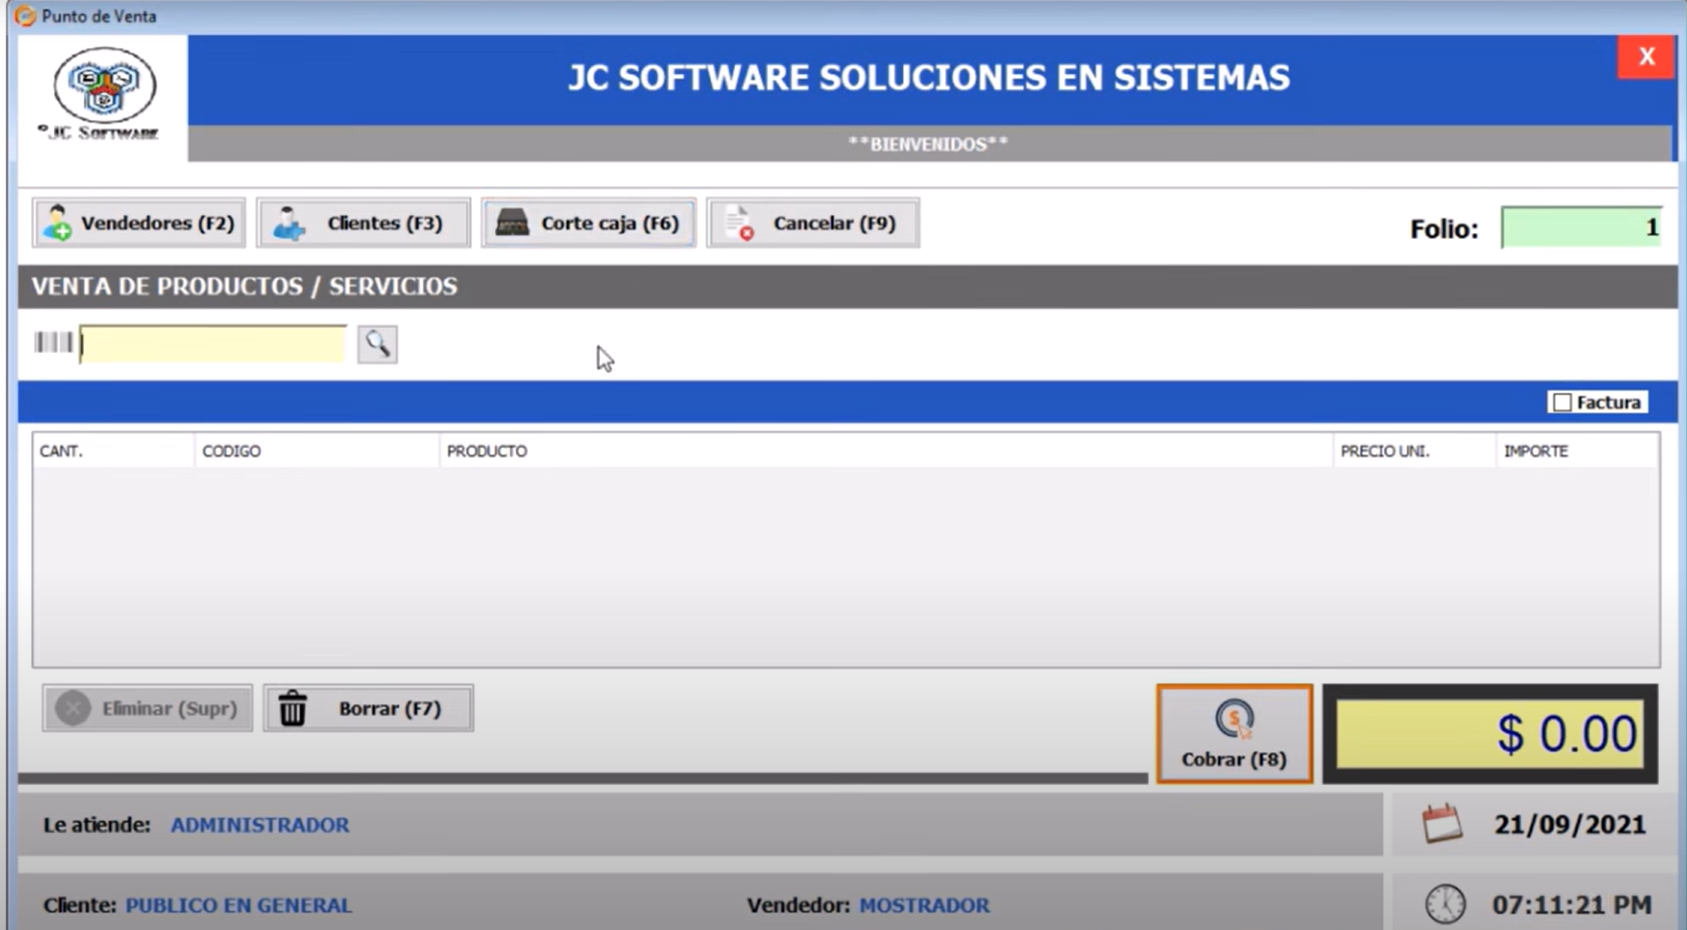Enable the Factura checkbox

coord(1562,402)
